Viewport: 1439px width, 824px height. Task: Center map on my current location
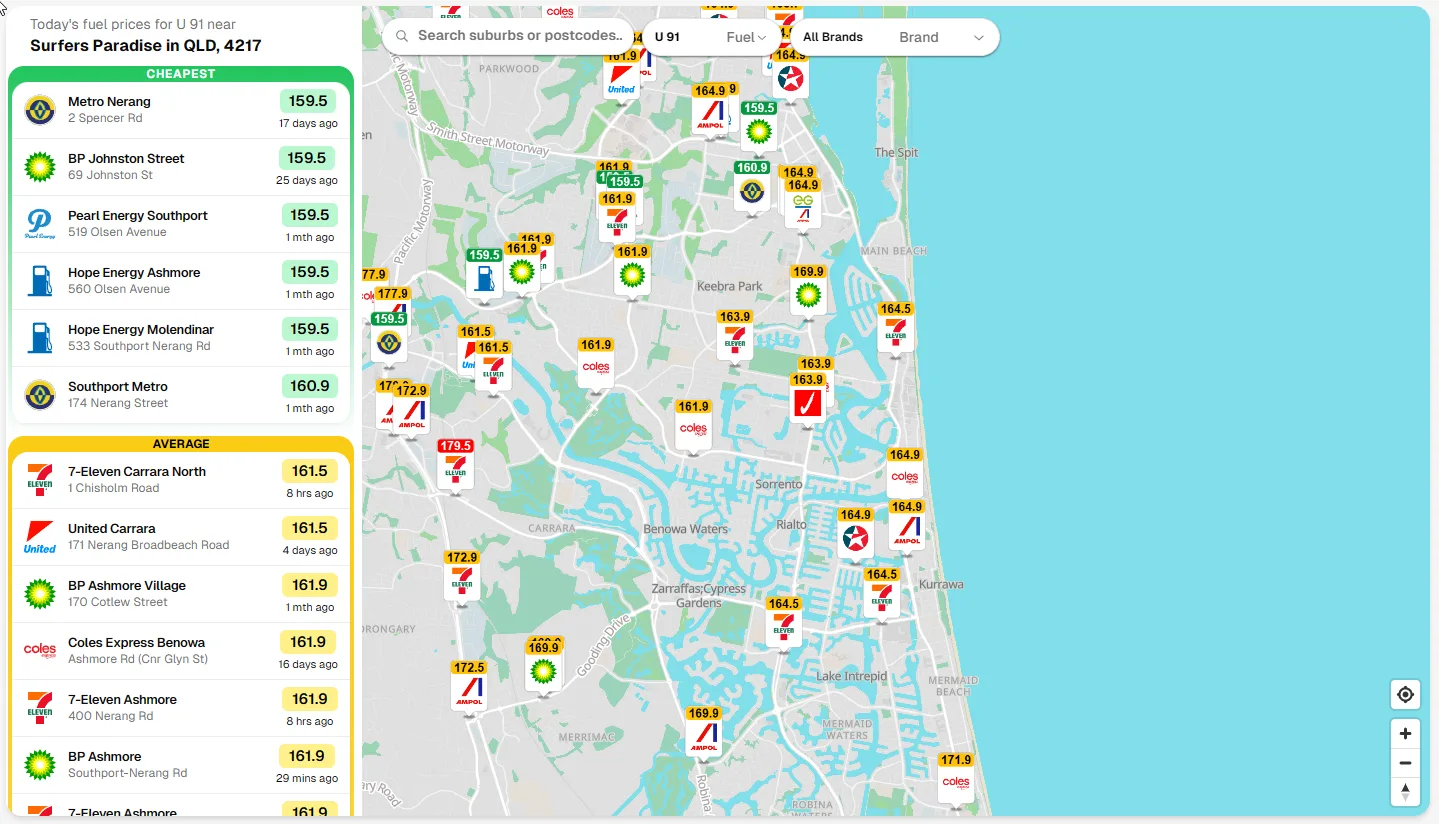[x=1405, y=694]
